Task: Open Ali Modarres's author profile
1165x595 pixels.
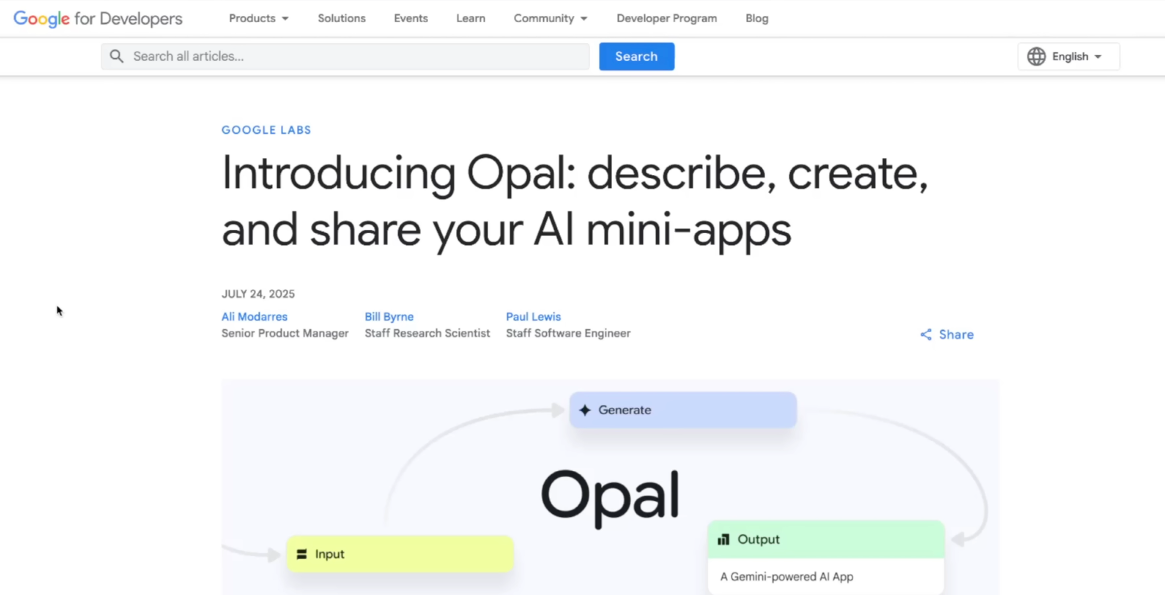Action: pos(254,316)
